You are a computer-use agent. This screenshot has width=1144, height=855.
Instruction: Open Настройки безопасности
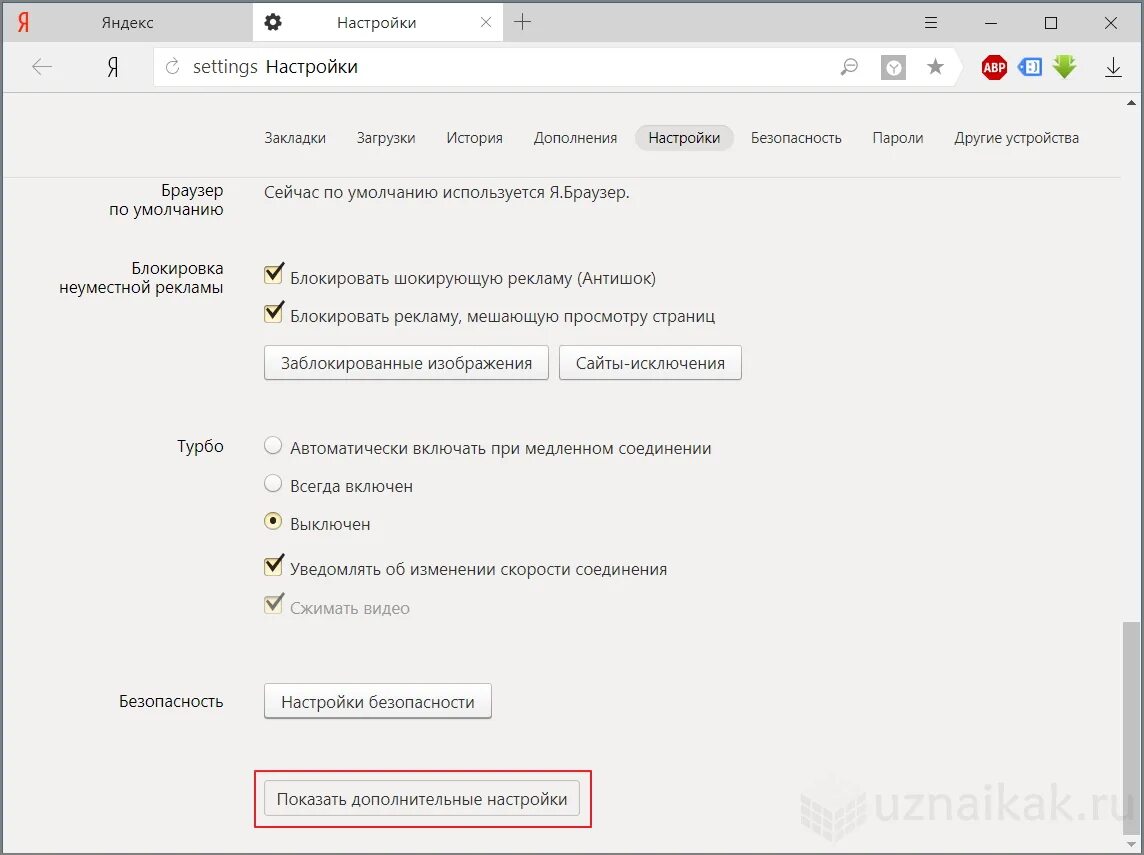(x=378, y=701)
